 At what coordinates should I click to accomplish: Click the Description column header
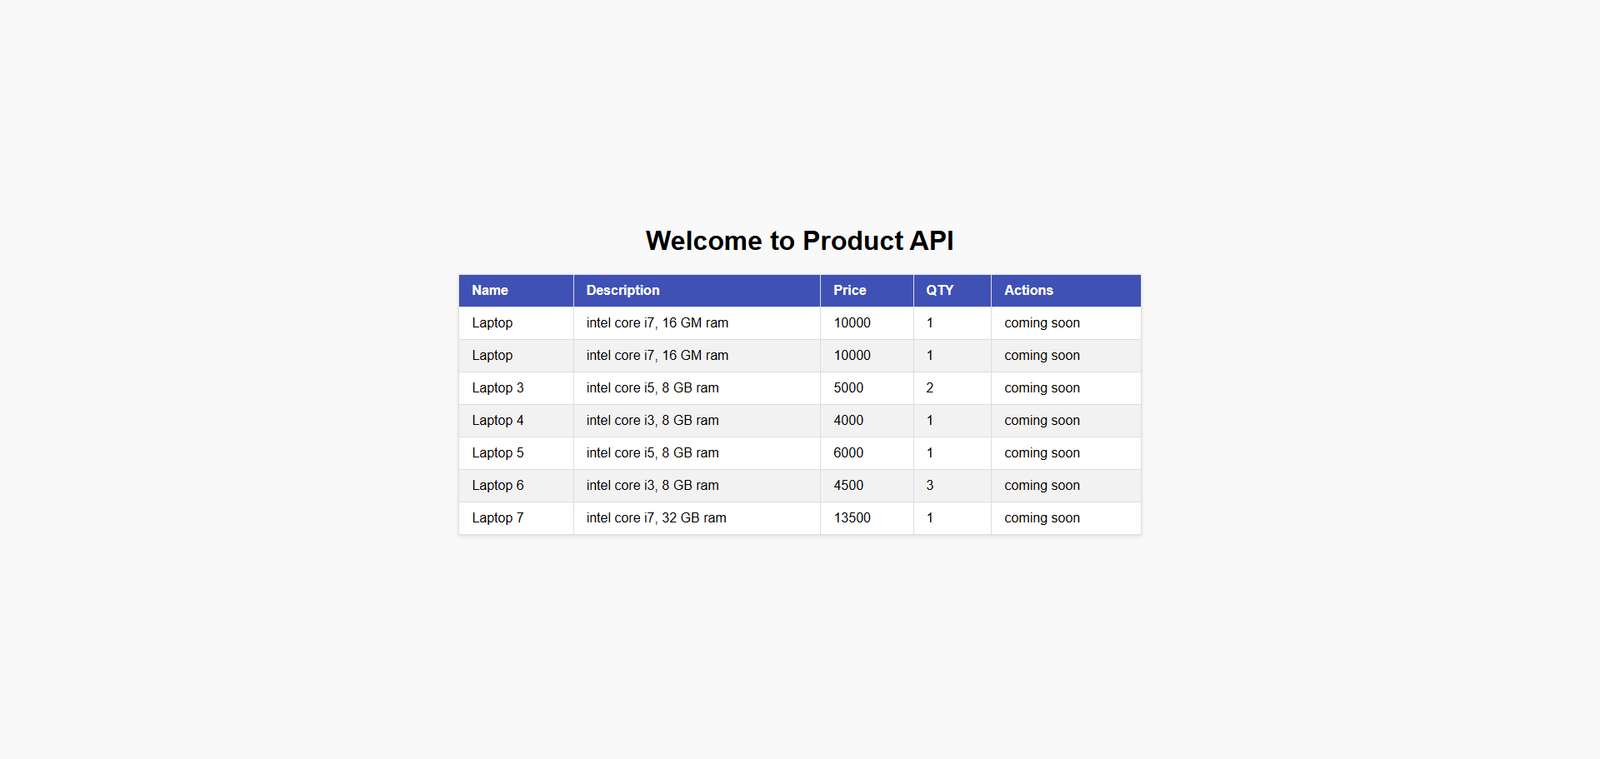tap(623, 291)
